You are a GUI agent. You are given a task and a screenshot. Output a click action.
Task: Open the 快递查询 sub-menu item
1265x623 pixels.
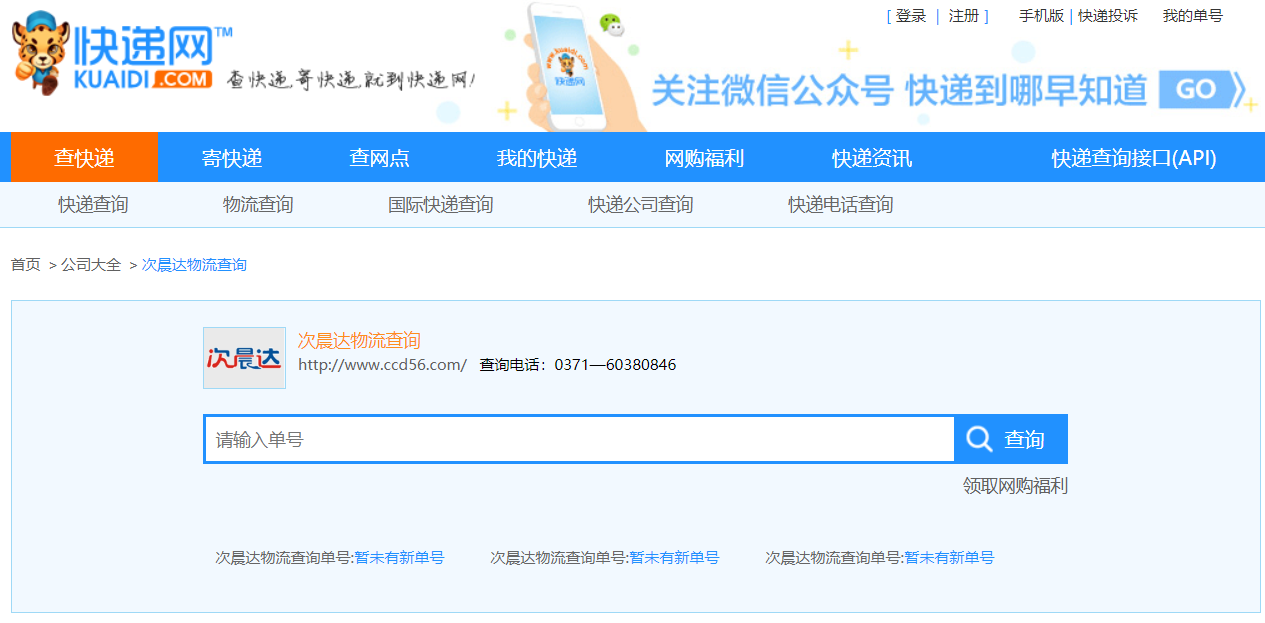coord(93,205)
